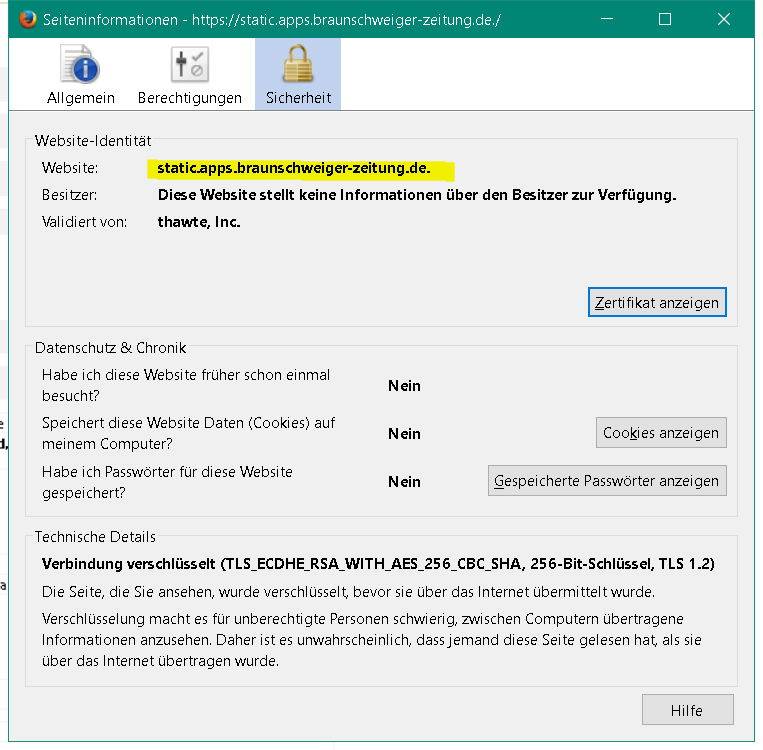Click the TLS encryption details line
The width and height of the screenshot is (763, 750).
378,564
